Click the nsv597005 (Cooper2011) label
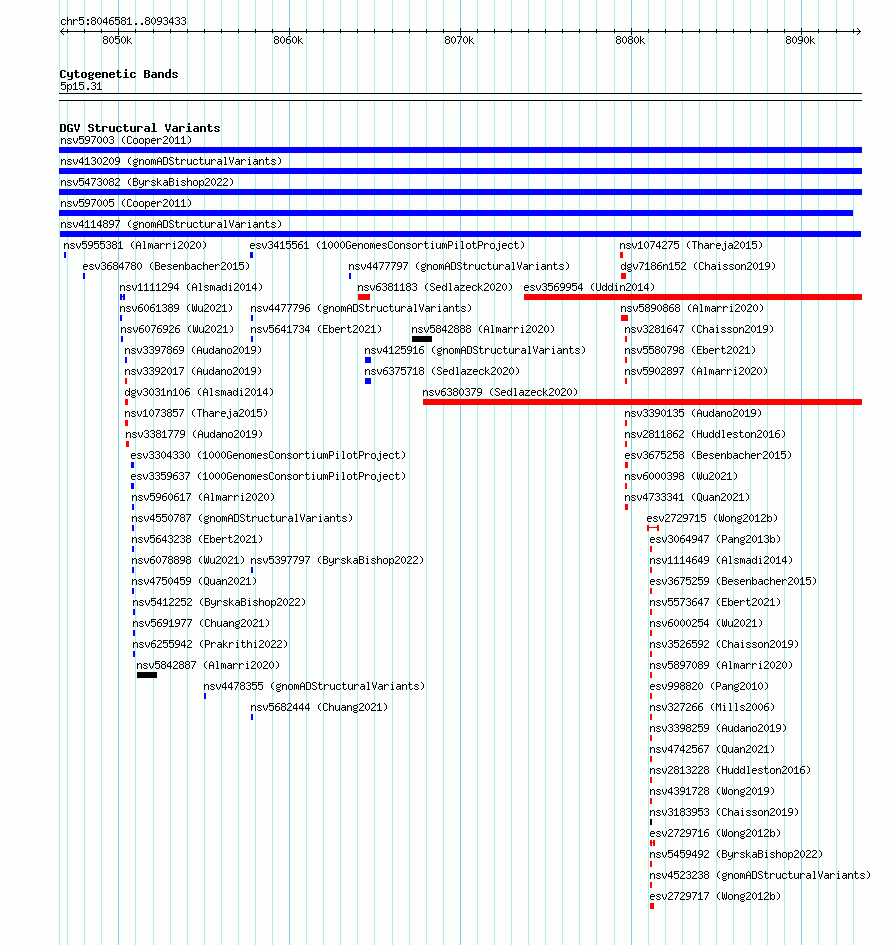890x945 pixels. [x=126, y=204]
